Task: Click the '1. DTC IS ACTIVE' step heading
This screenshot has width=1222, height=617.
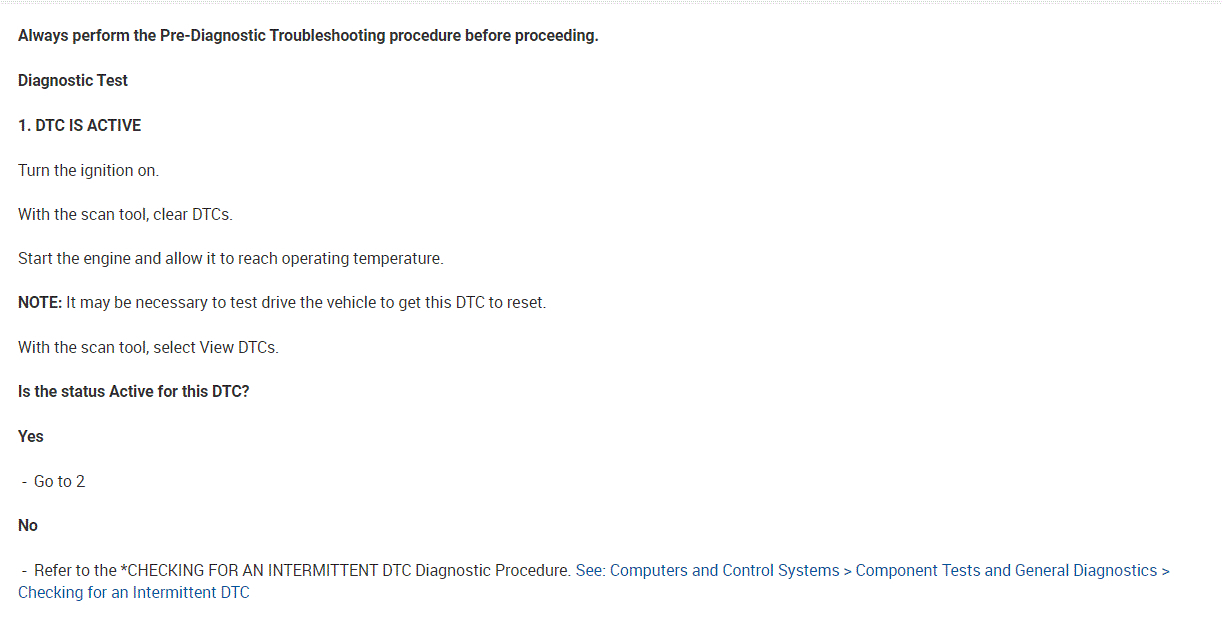Action: click(79, 125)
